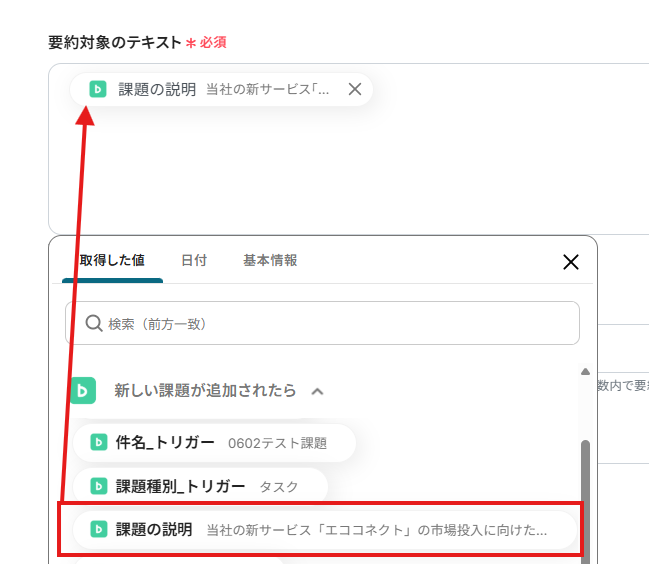Screen dimensions: 649x564
Task: Click the value list scrollbar thumb
Action: click(x=585, y=502)
